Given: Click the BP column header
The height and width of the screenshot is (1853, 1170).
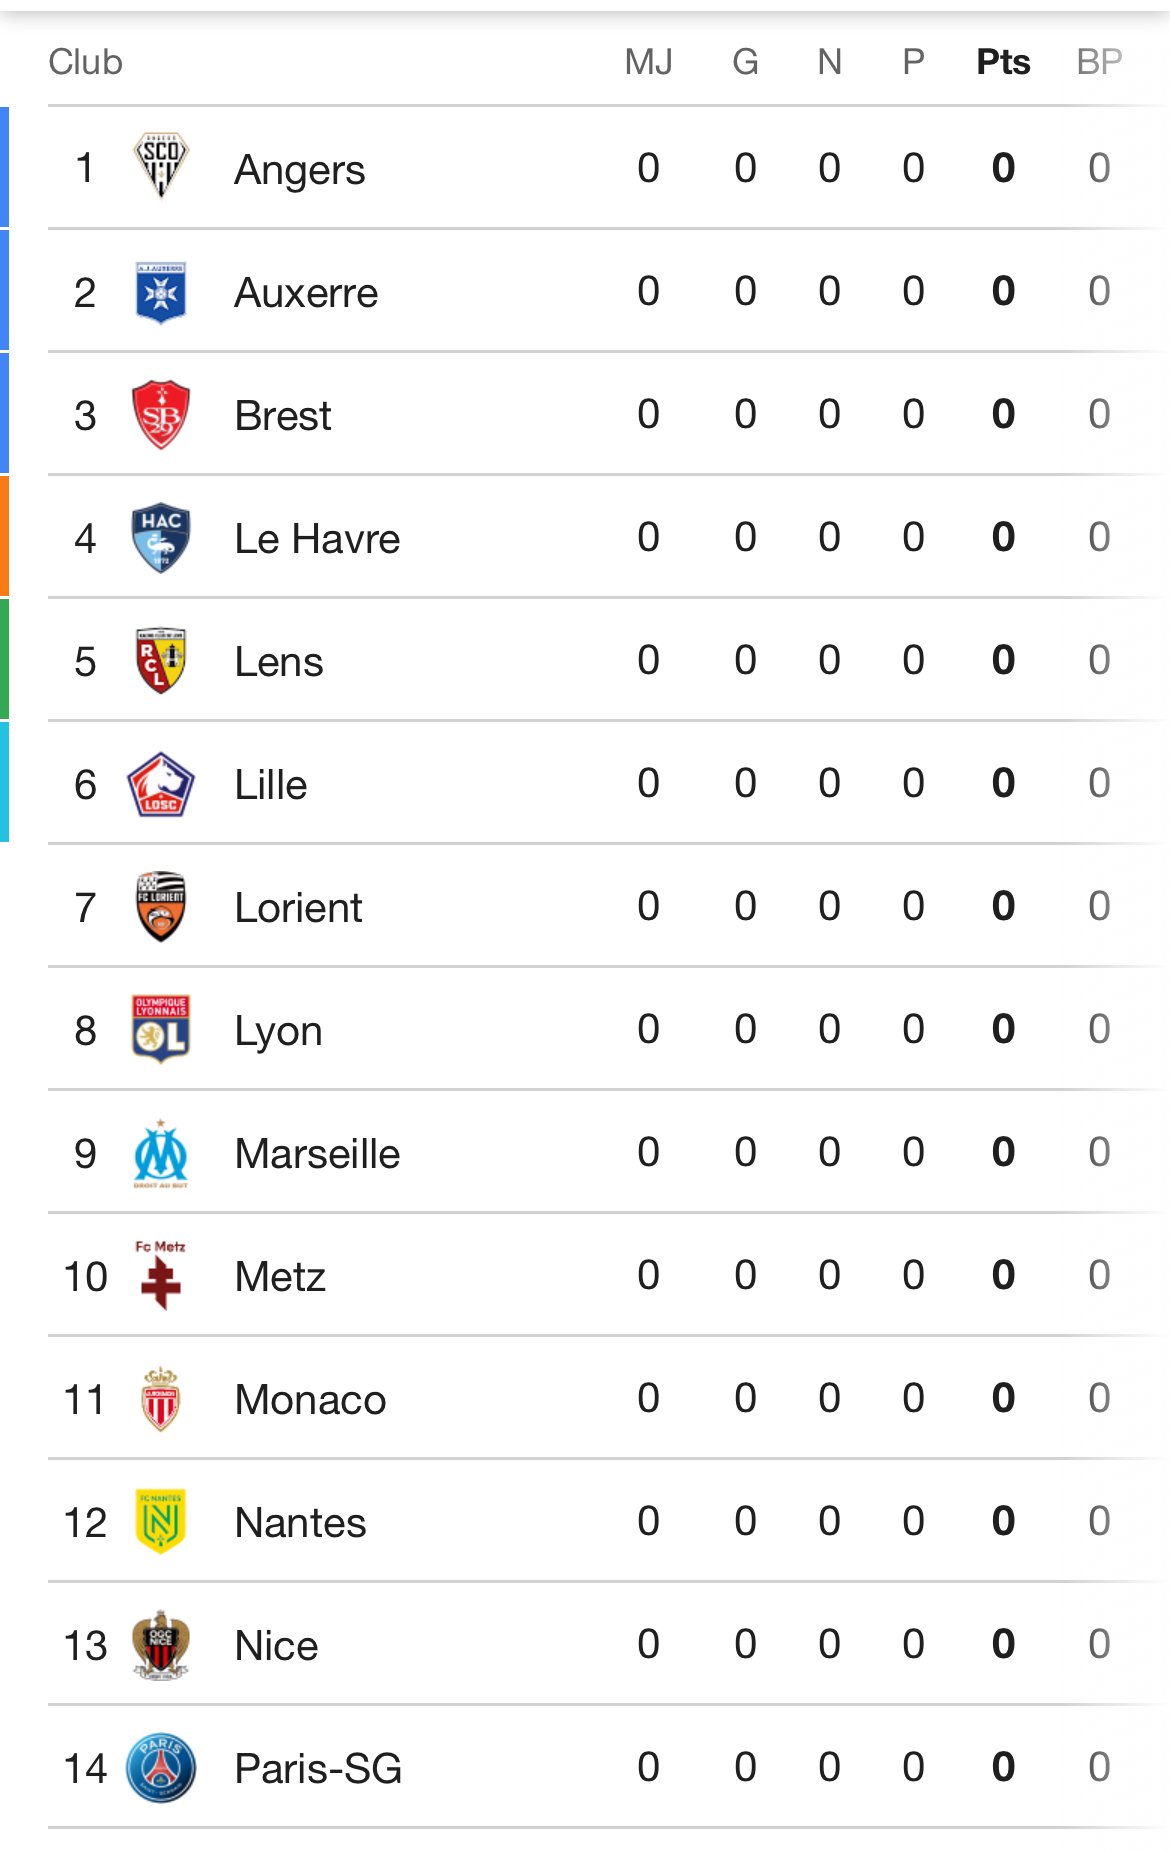Looking at the screenshot, I should pos(1099,62).
